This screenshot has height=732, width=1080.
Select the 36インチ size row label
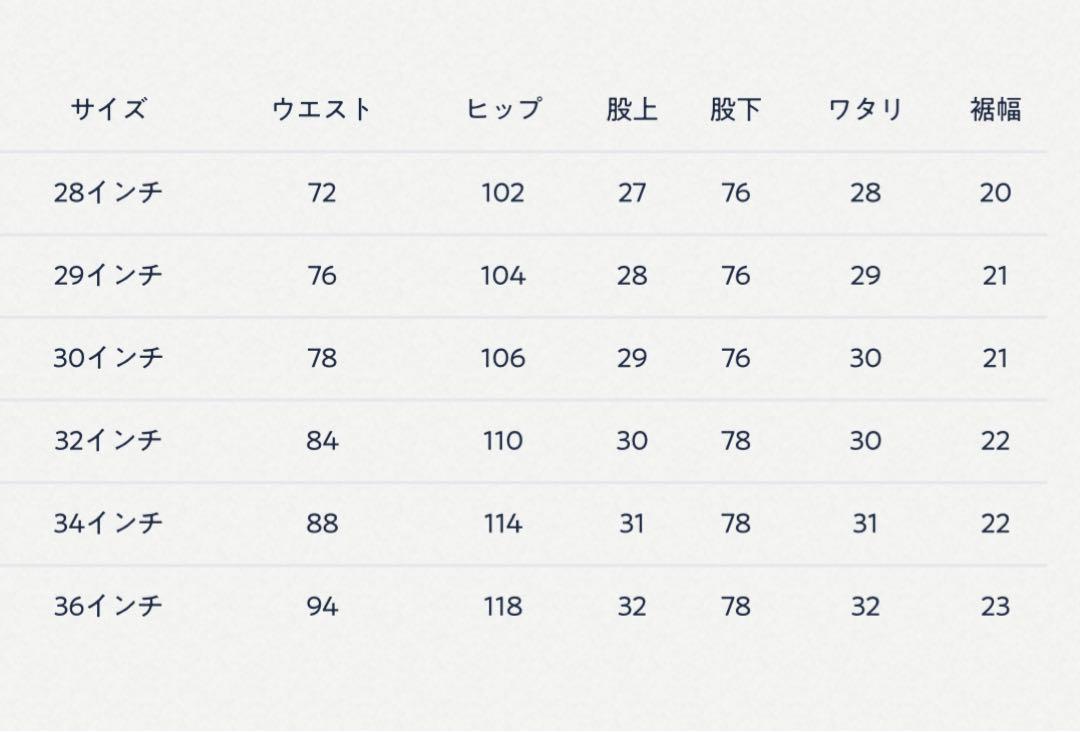point(108,606)
